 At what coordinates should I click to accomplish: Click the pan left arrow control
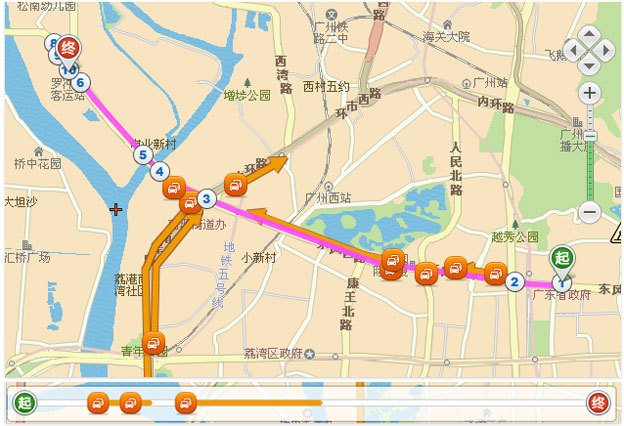[572, 50]
